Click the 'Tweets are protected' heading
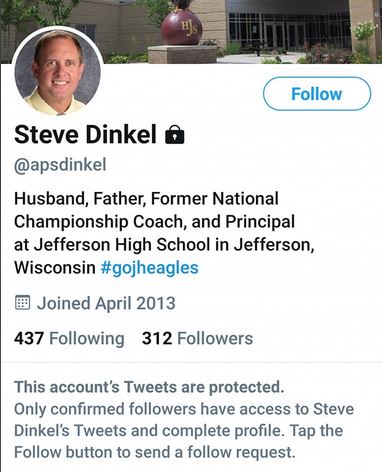 coord(149,387)
